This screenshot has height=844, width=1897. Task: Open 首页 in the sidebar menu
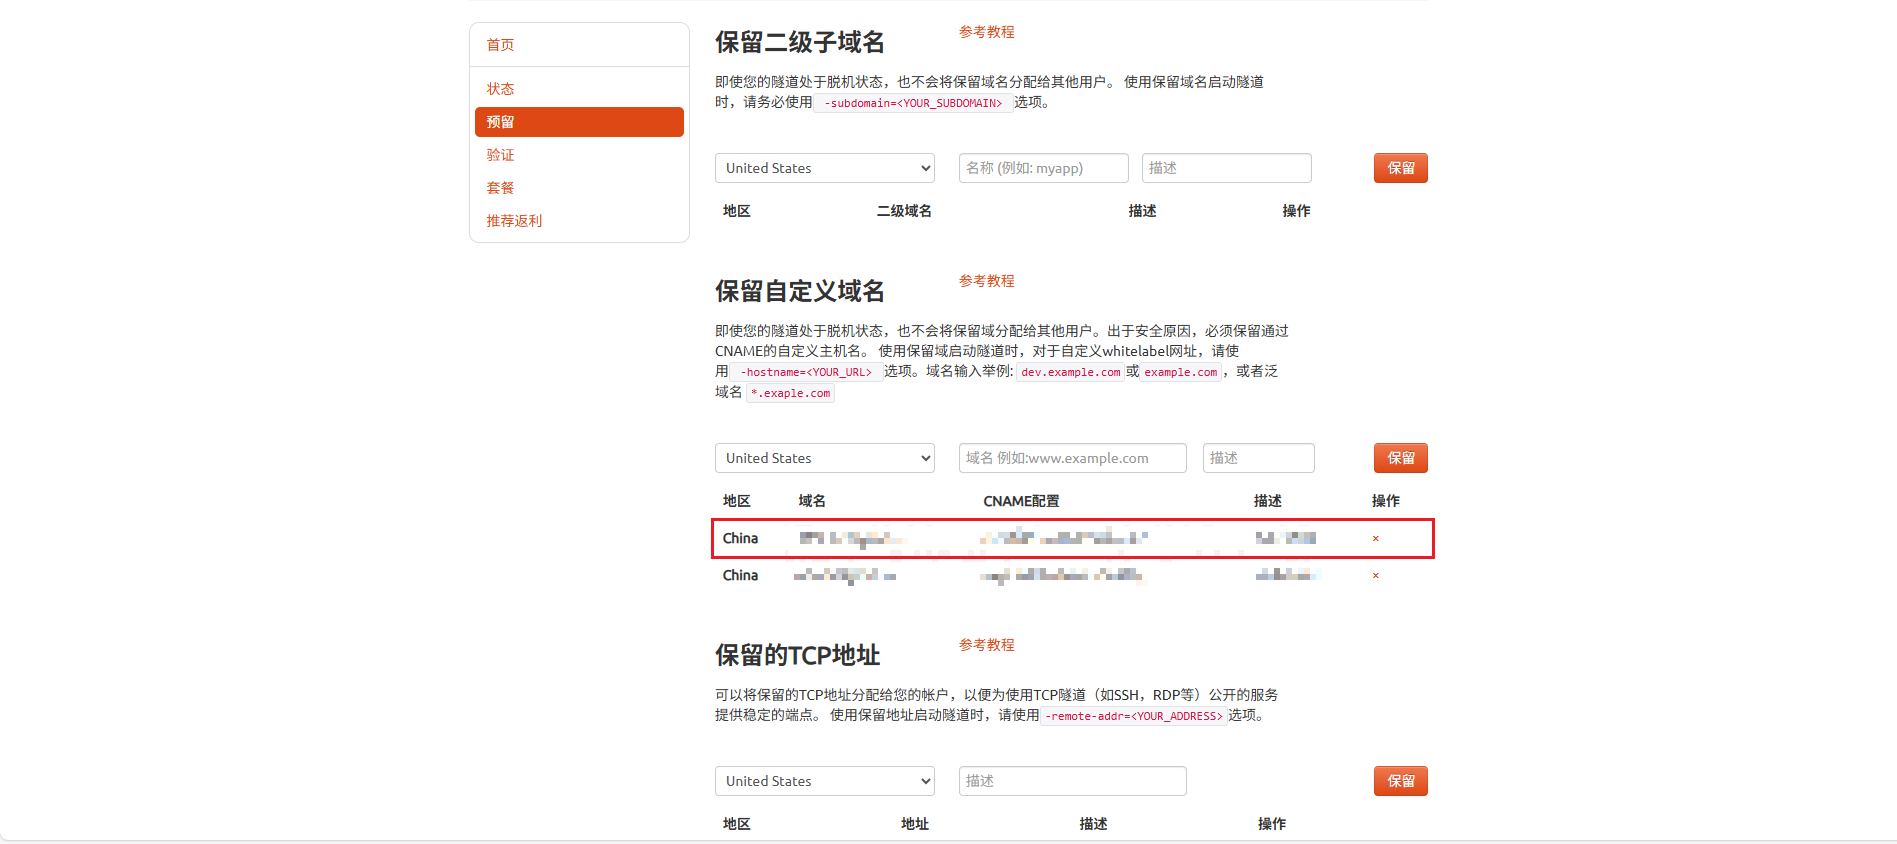501,45
